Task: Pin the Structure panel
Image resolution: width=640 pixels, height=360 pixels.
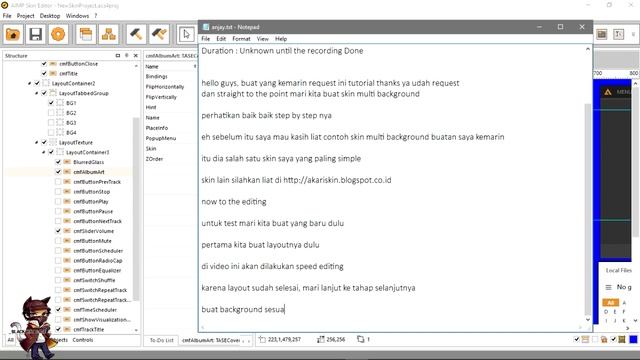Action: tap(127, 56)
